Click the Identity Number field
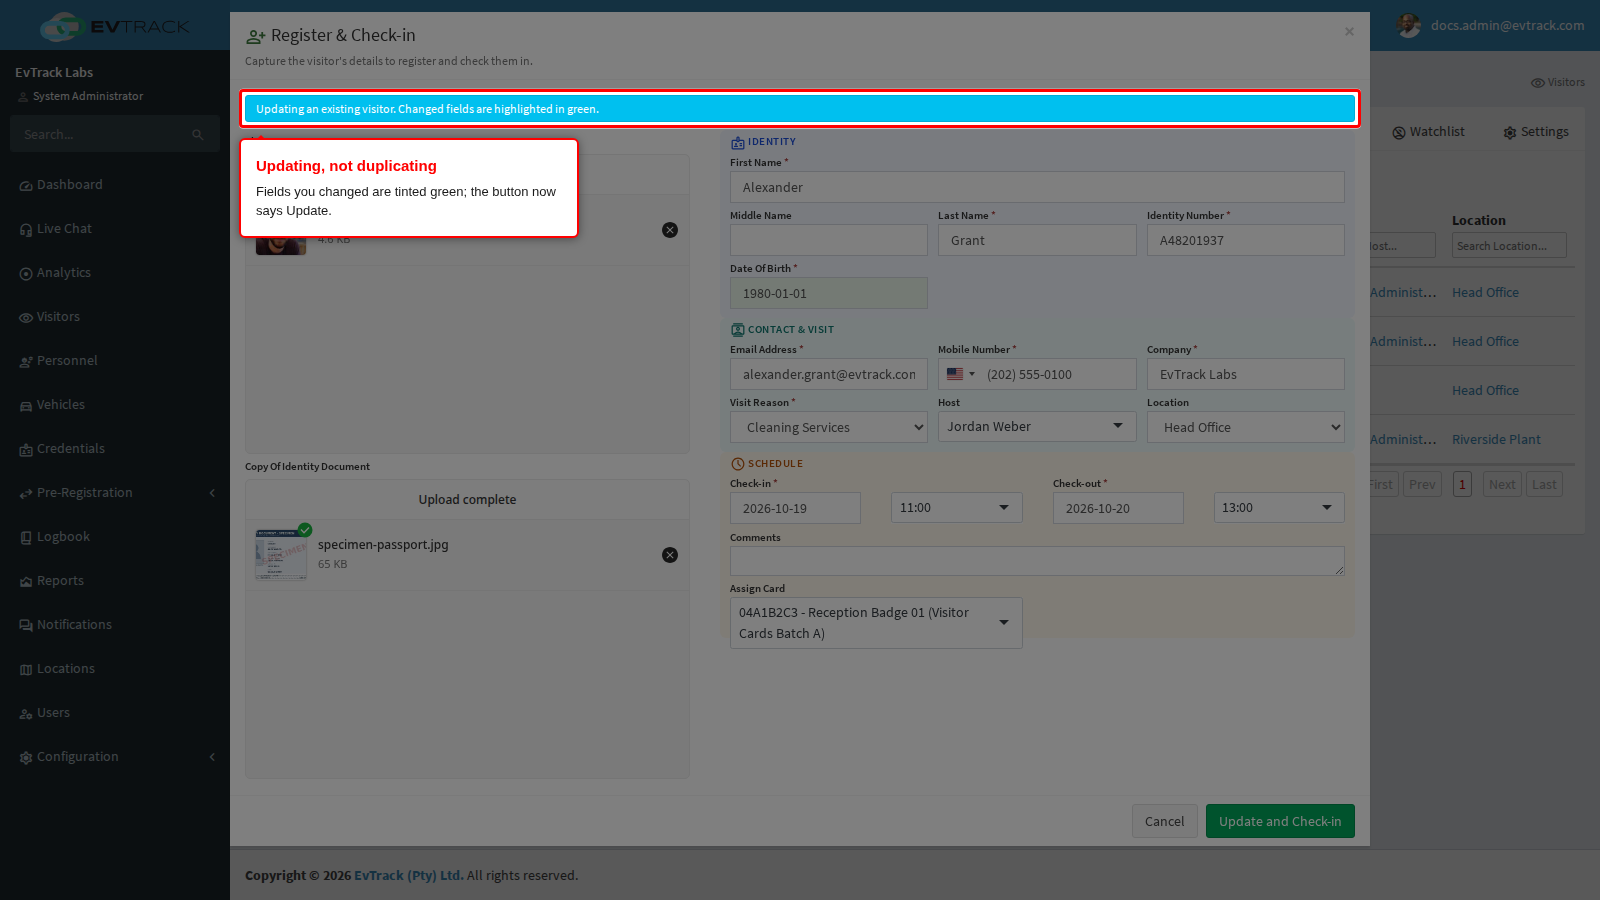Screen dimensions: 1600x900 1246,240
